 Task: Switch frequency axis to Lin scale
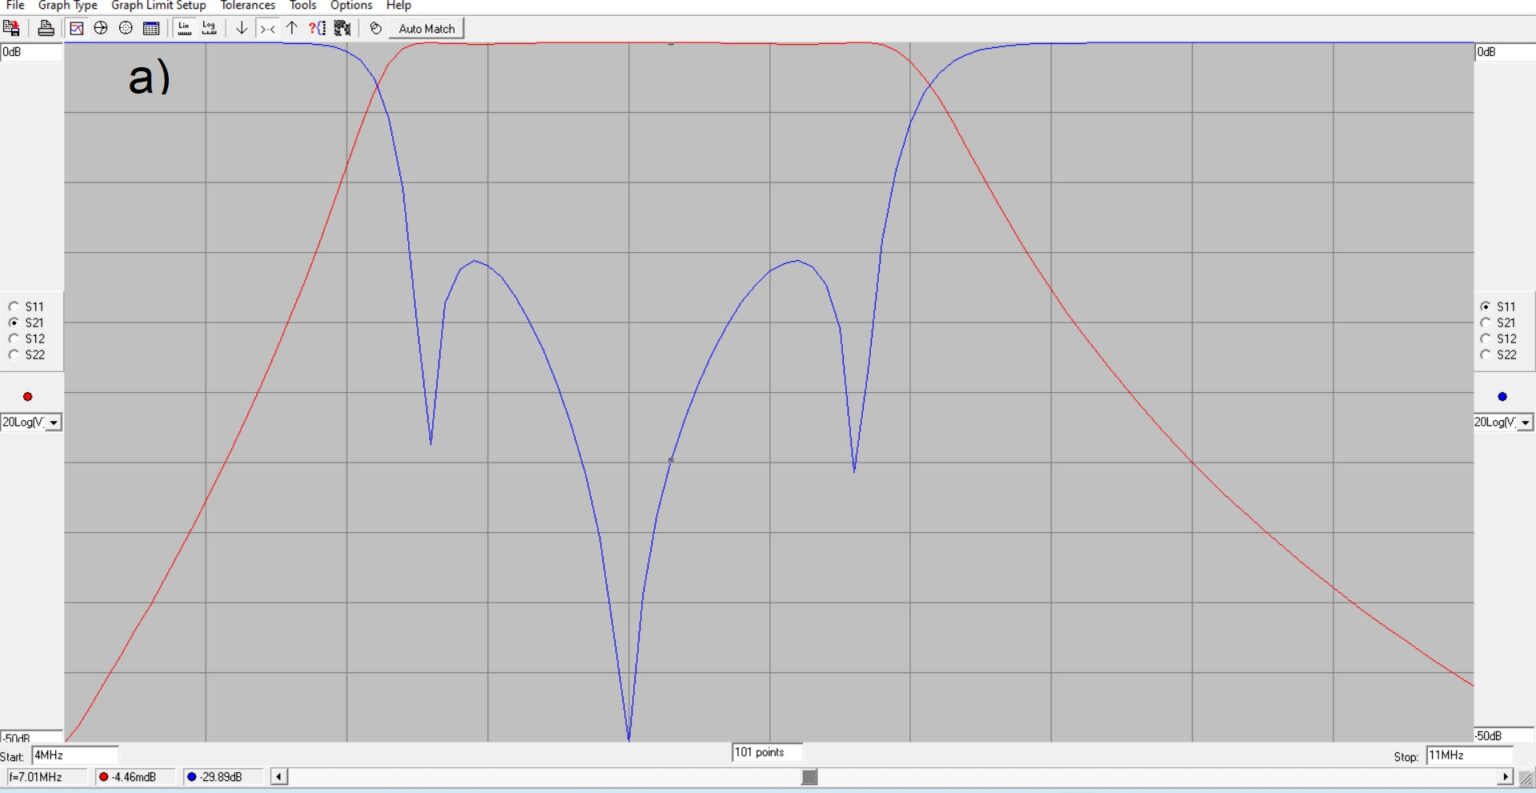[183, 28]
